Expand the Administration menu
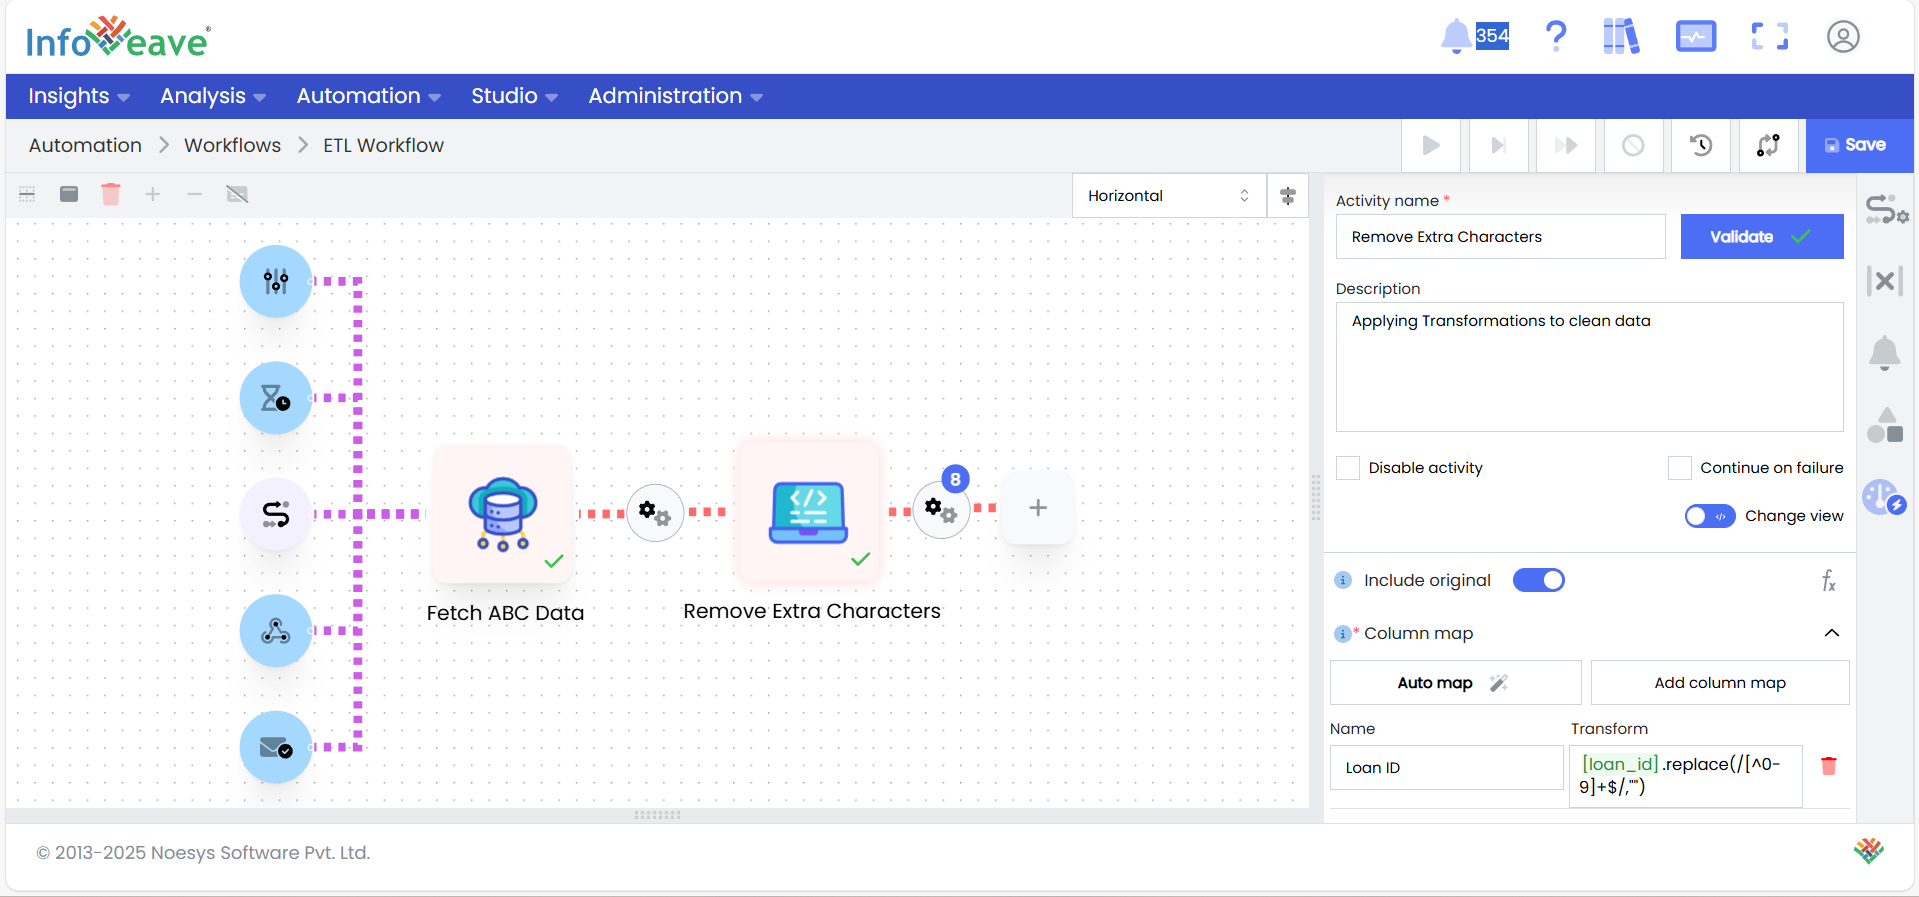 pos(675,96)
